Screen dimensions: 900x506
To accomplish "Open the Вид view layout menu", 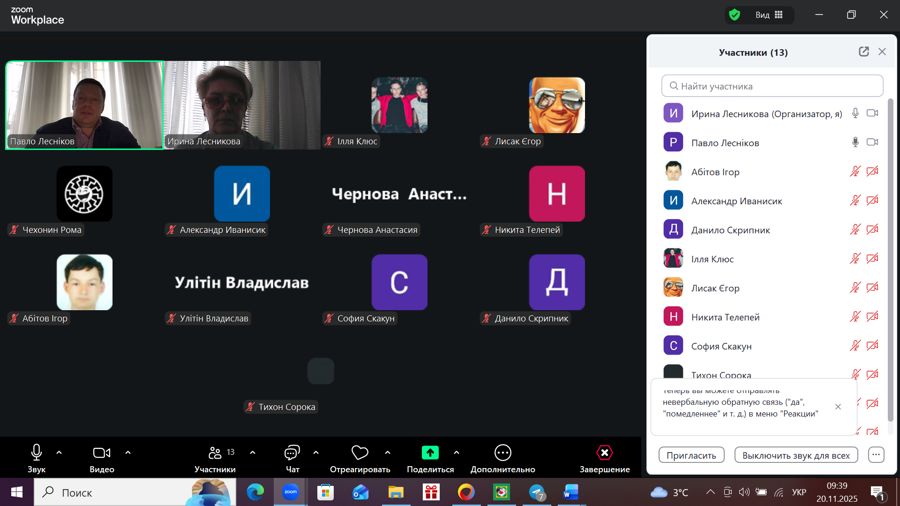I will (769, 15).
